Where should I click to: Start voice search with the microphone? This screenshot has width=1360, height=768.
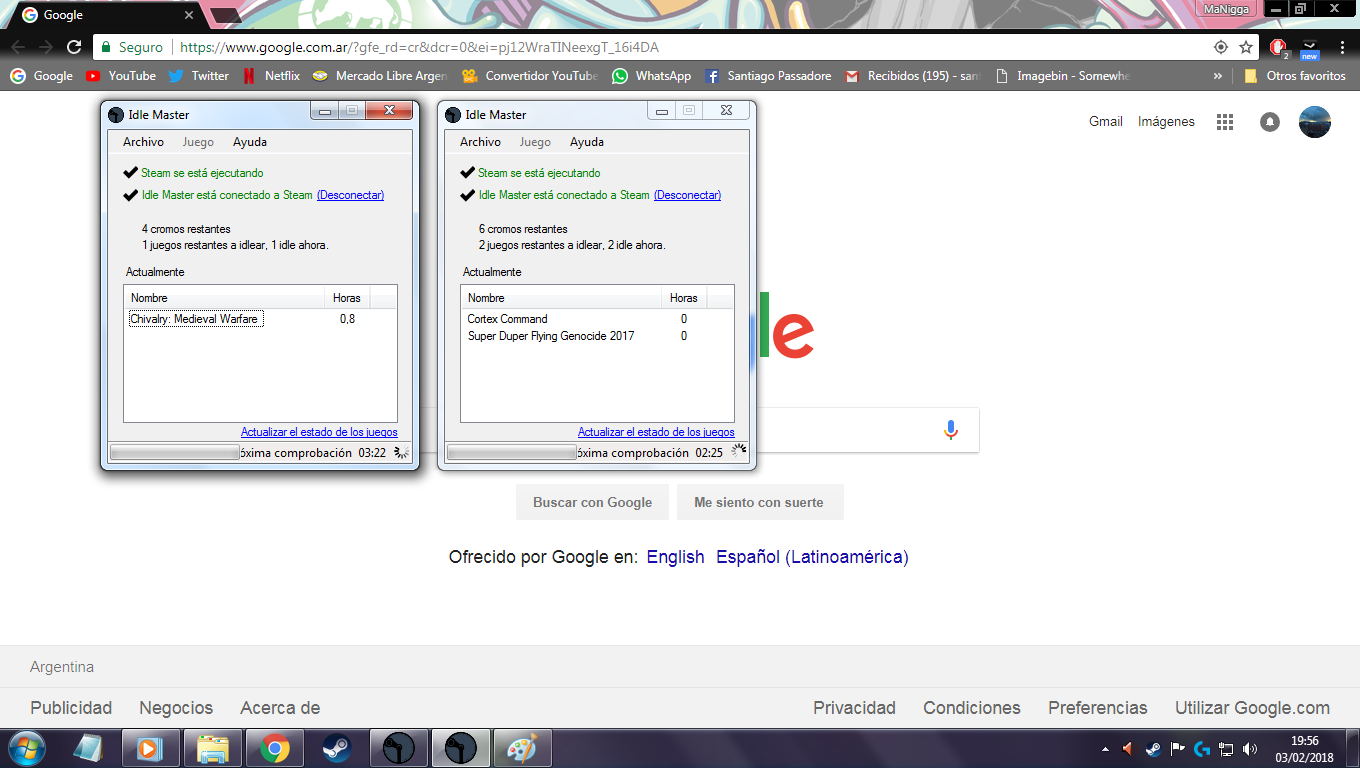[951, 430]
